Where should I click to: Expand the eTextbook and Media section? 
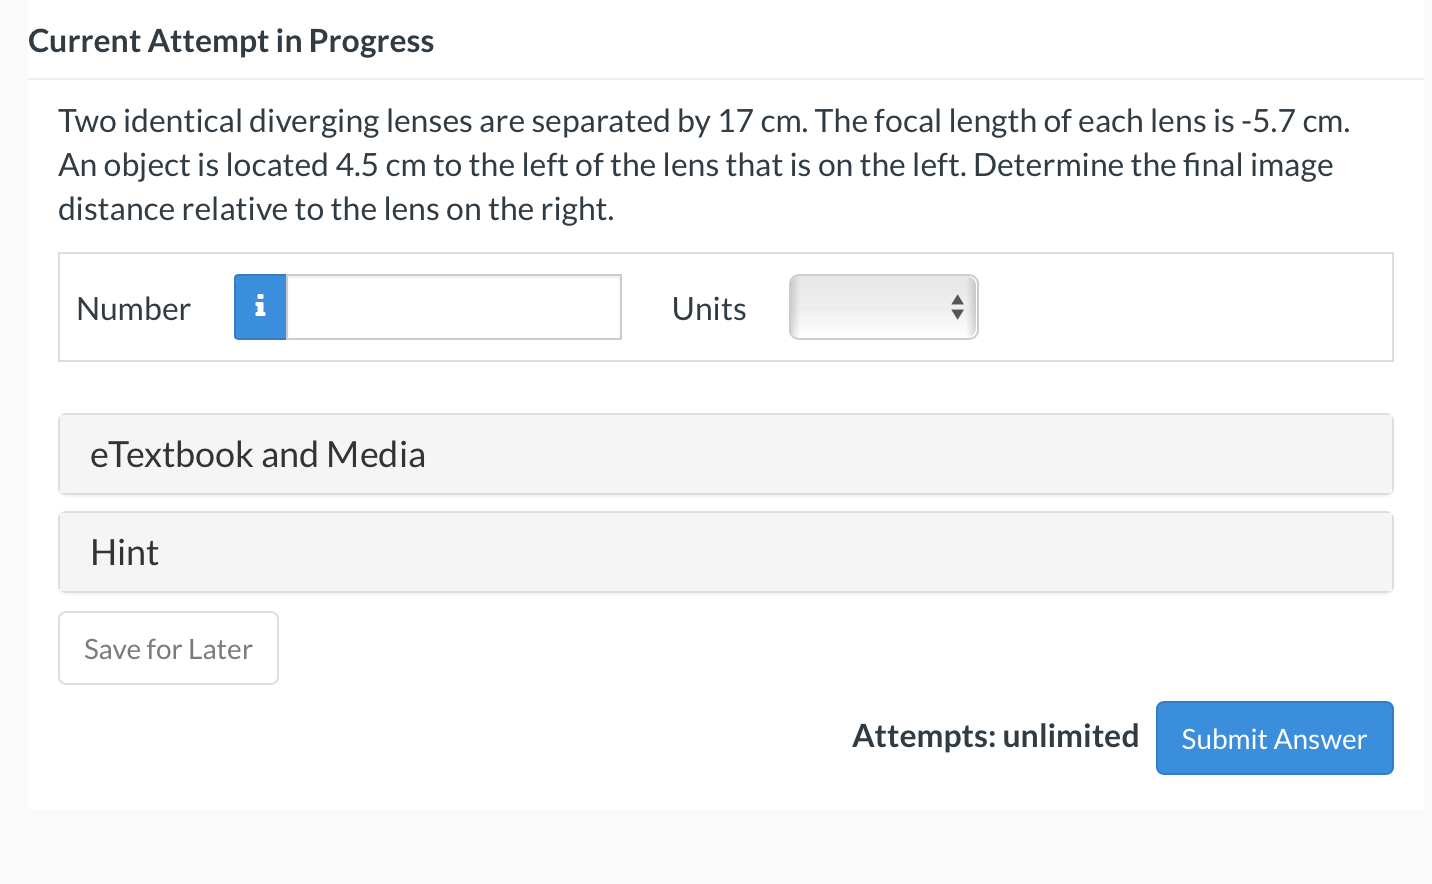725,454
